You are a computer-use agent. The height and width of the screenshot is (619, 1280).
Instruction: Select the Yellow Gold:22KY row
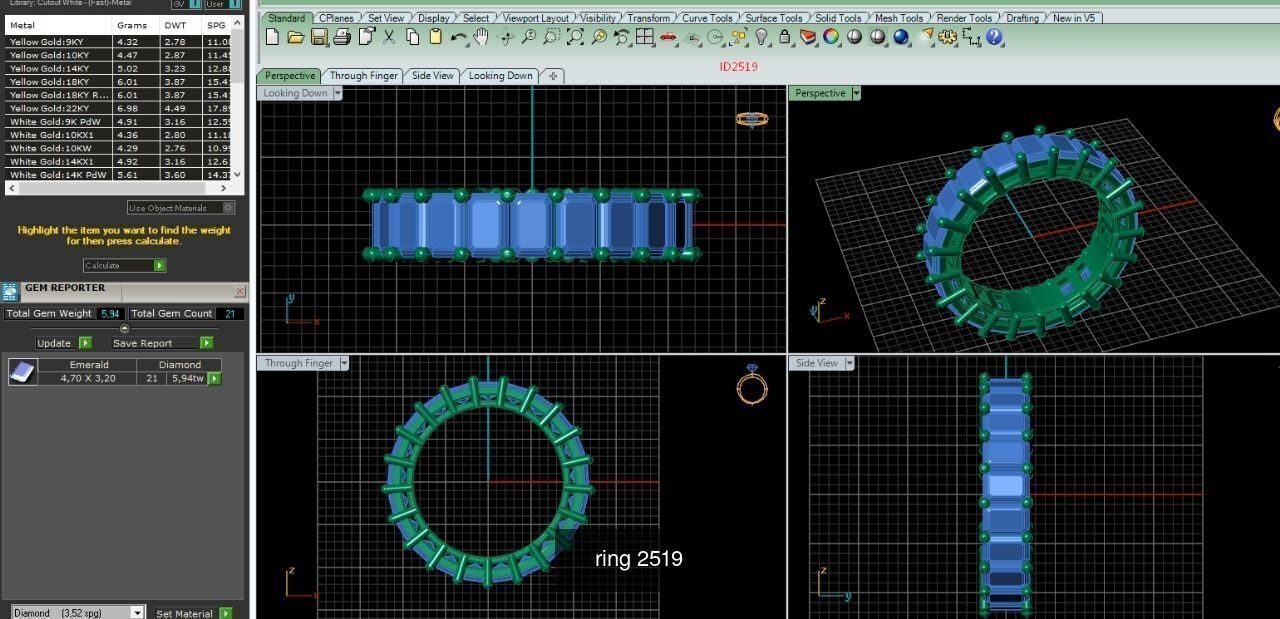click(117, 108)
